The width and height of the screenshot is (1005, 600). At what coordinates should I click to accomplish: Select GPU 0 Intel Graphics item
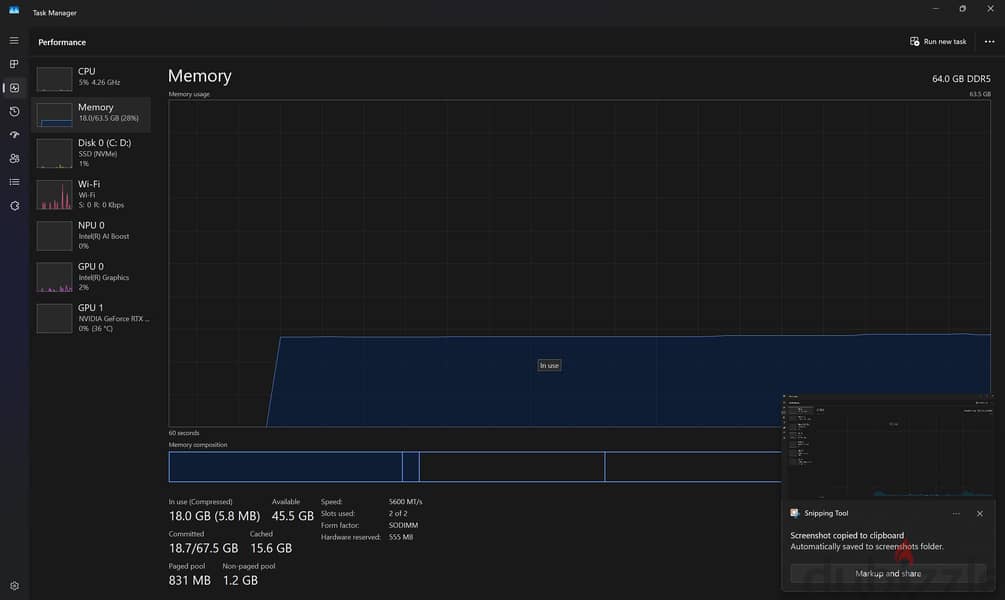91,277
